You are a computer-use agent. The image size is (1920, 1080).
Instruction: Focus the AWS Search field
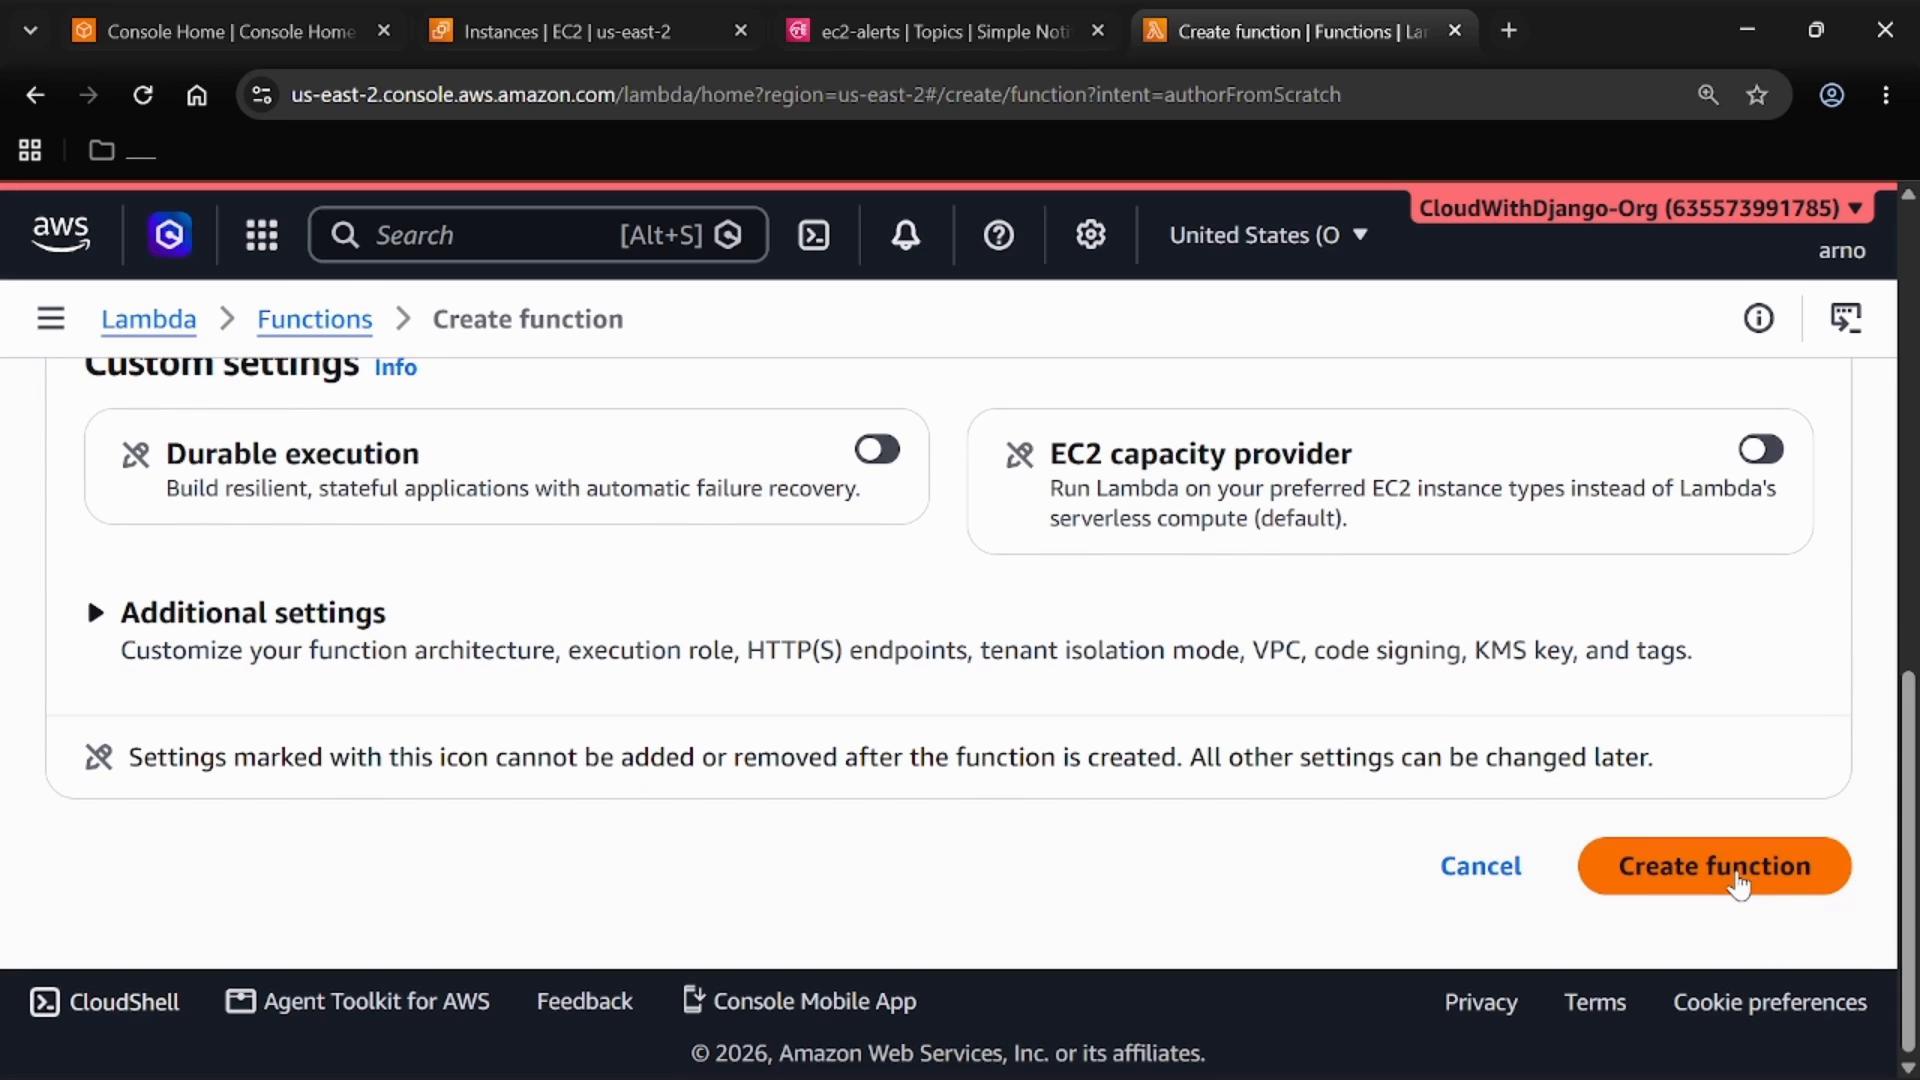[538, 235]
